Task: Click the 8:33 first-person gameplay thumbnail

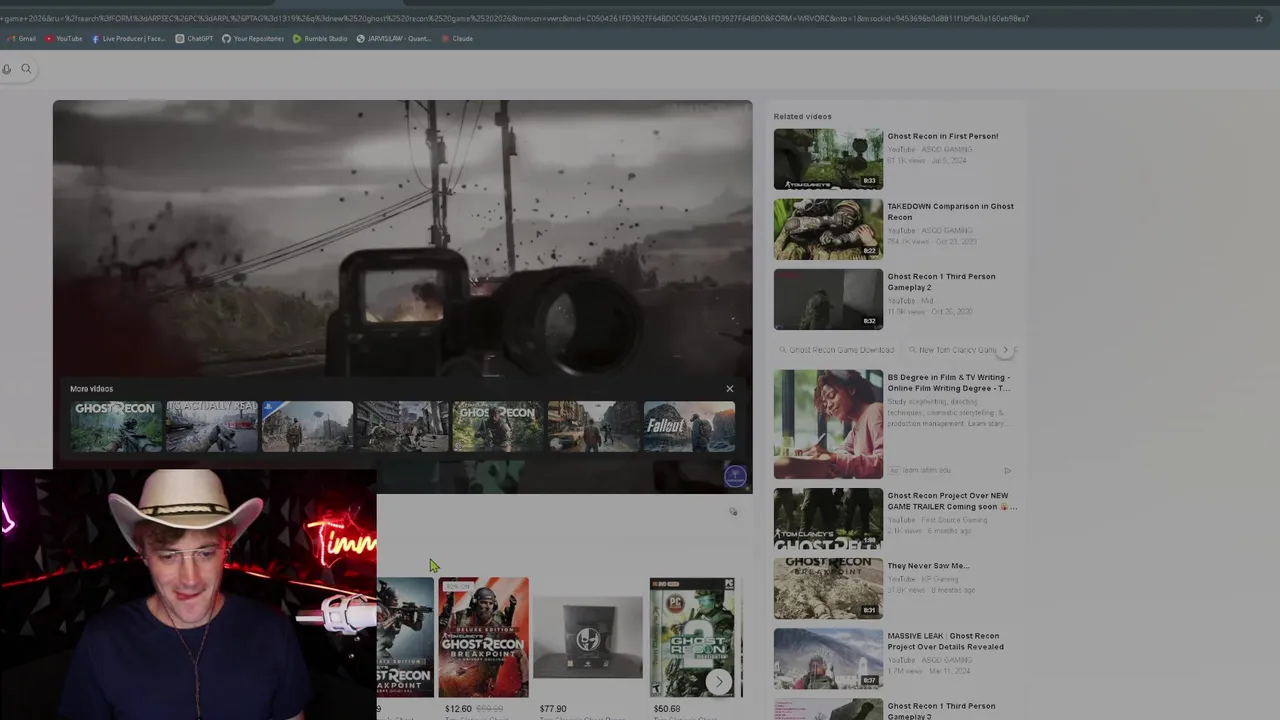Action: pyautogui.click(x=828, y=159)
